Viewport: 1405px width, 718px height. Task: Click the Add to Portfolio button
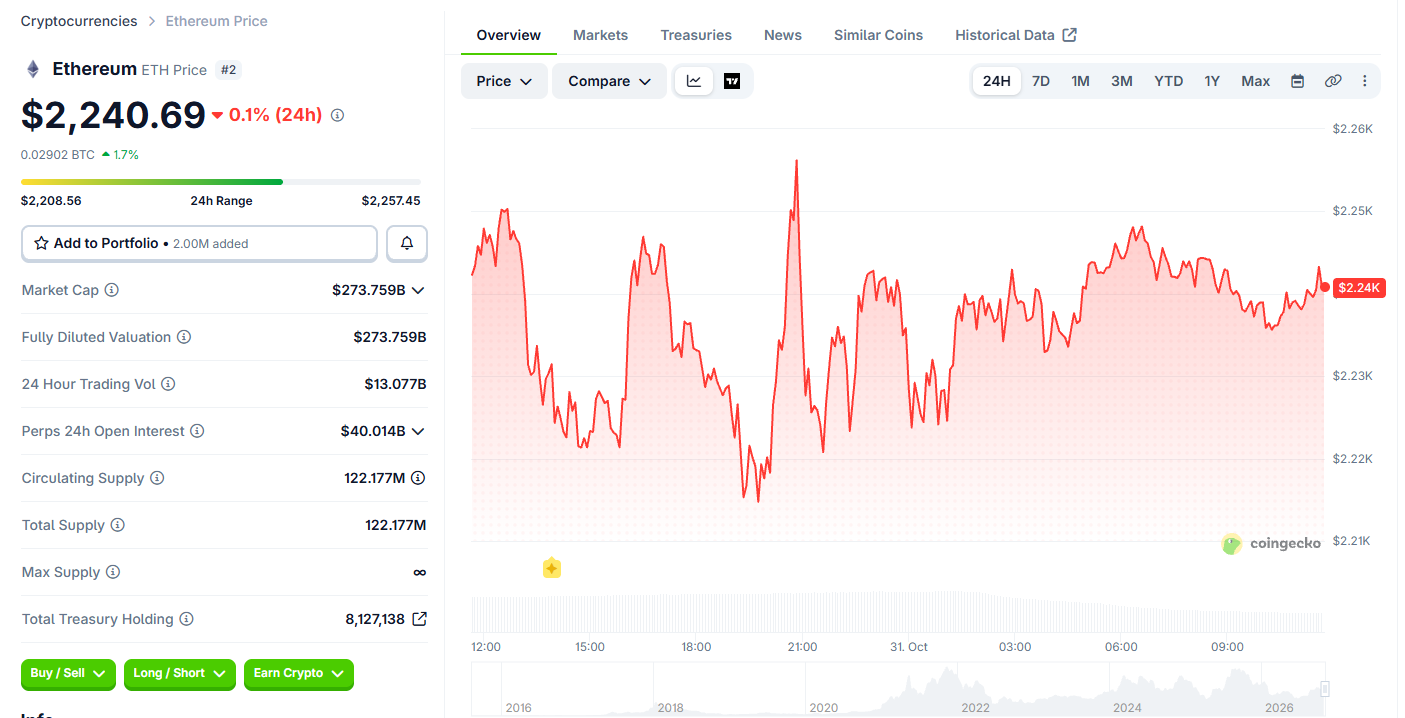pos(199,243)
